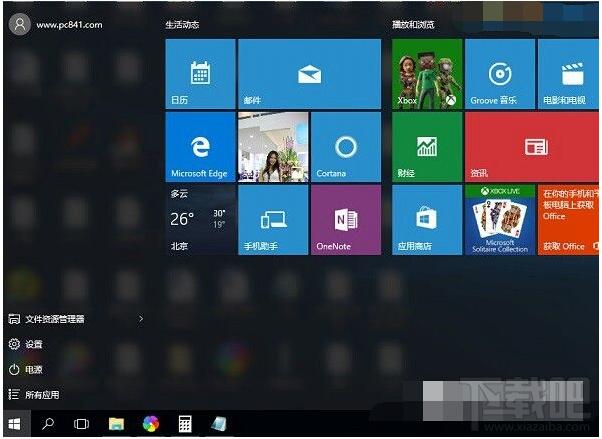Image resolution: width=602 pixels, height=439 pixels.
Task: Launch the OneNote tile
Action: [345, 220]
